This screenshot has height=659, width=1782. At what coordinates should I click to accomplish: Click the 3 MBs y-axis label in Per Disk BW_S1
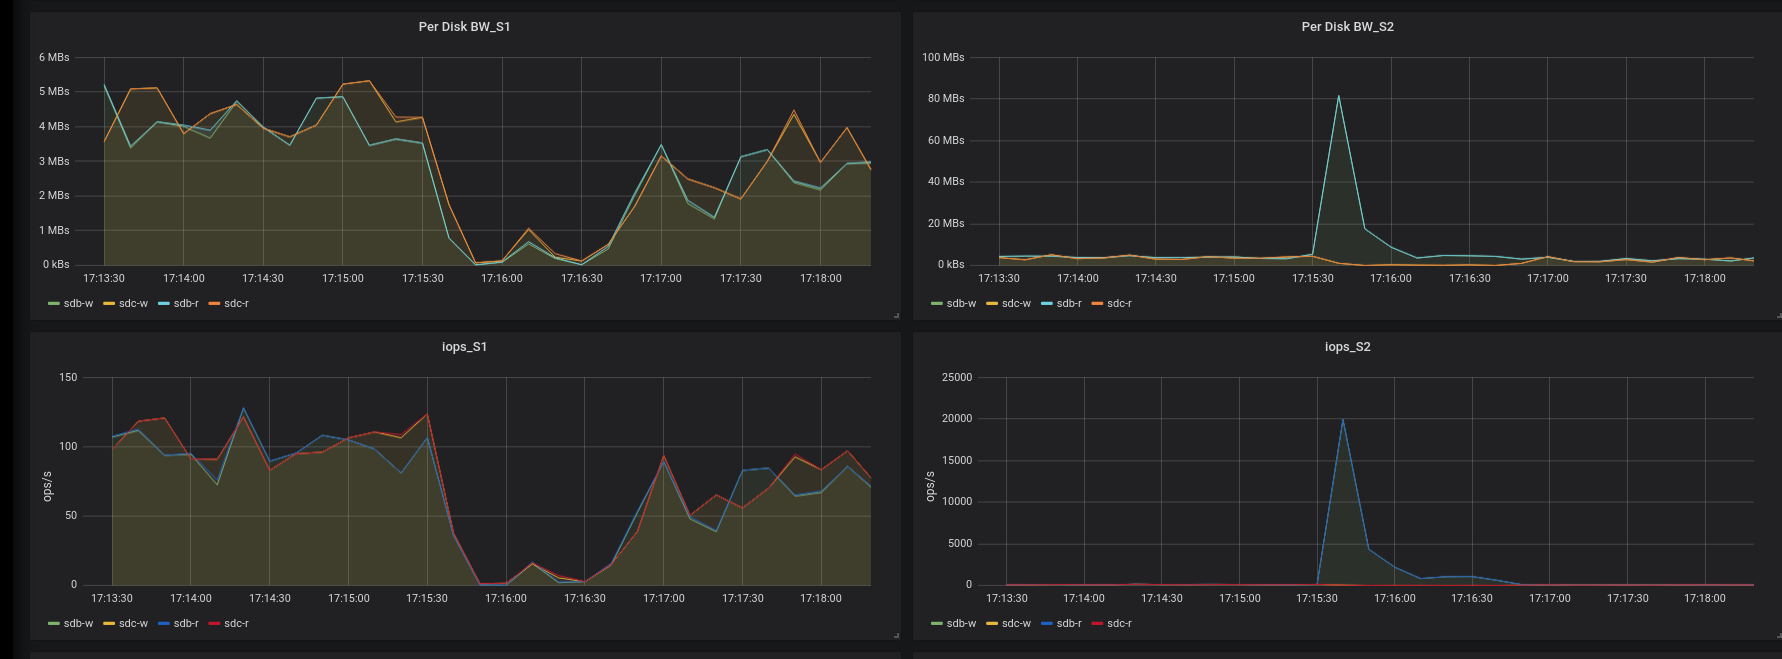pos(54,161)
